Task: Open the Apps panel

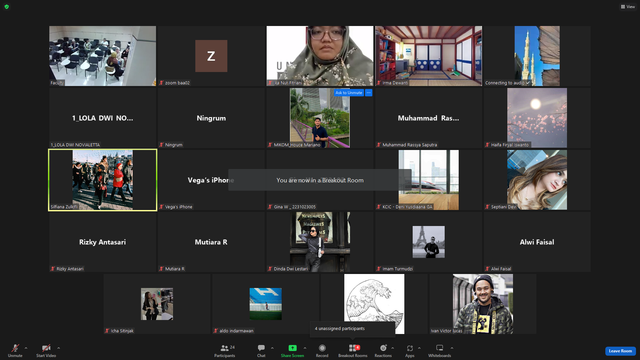Action: [410, 350]
